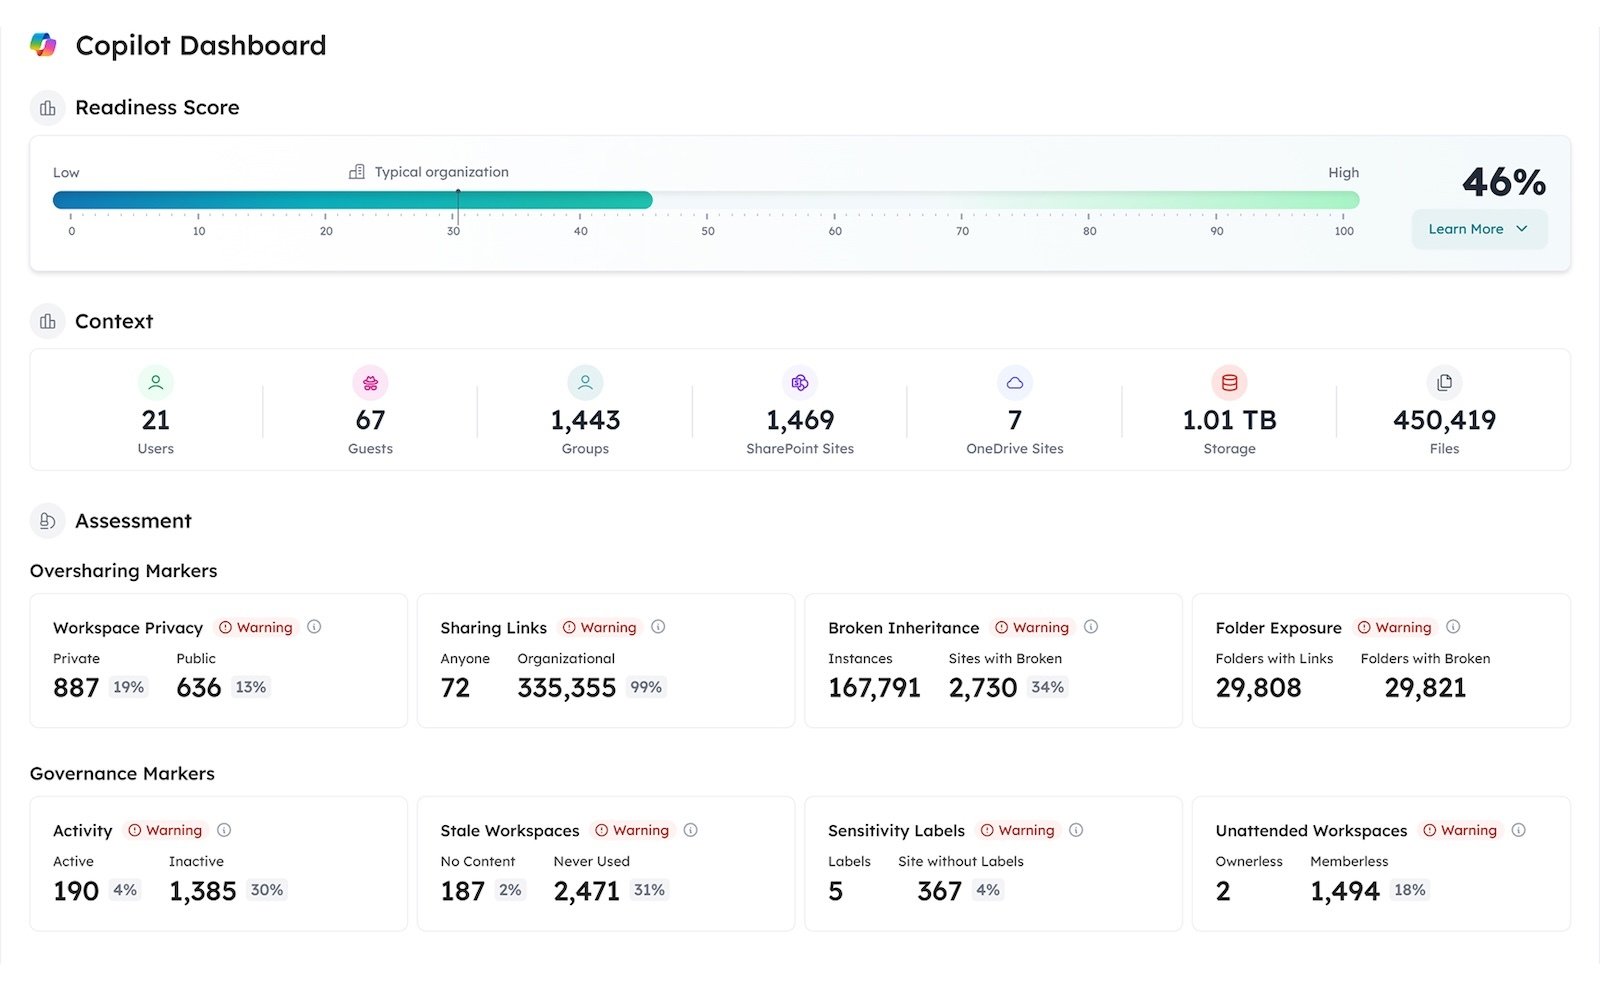Click the Warning badge on Stale Workspaces
Image resolution: width=1600 pixels, height=982 pixels.
point(632,830)
